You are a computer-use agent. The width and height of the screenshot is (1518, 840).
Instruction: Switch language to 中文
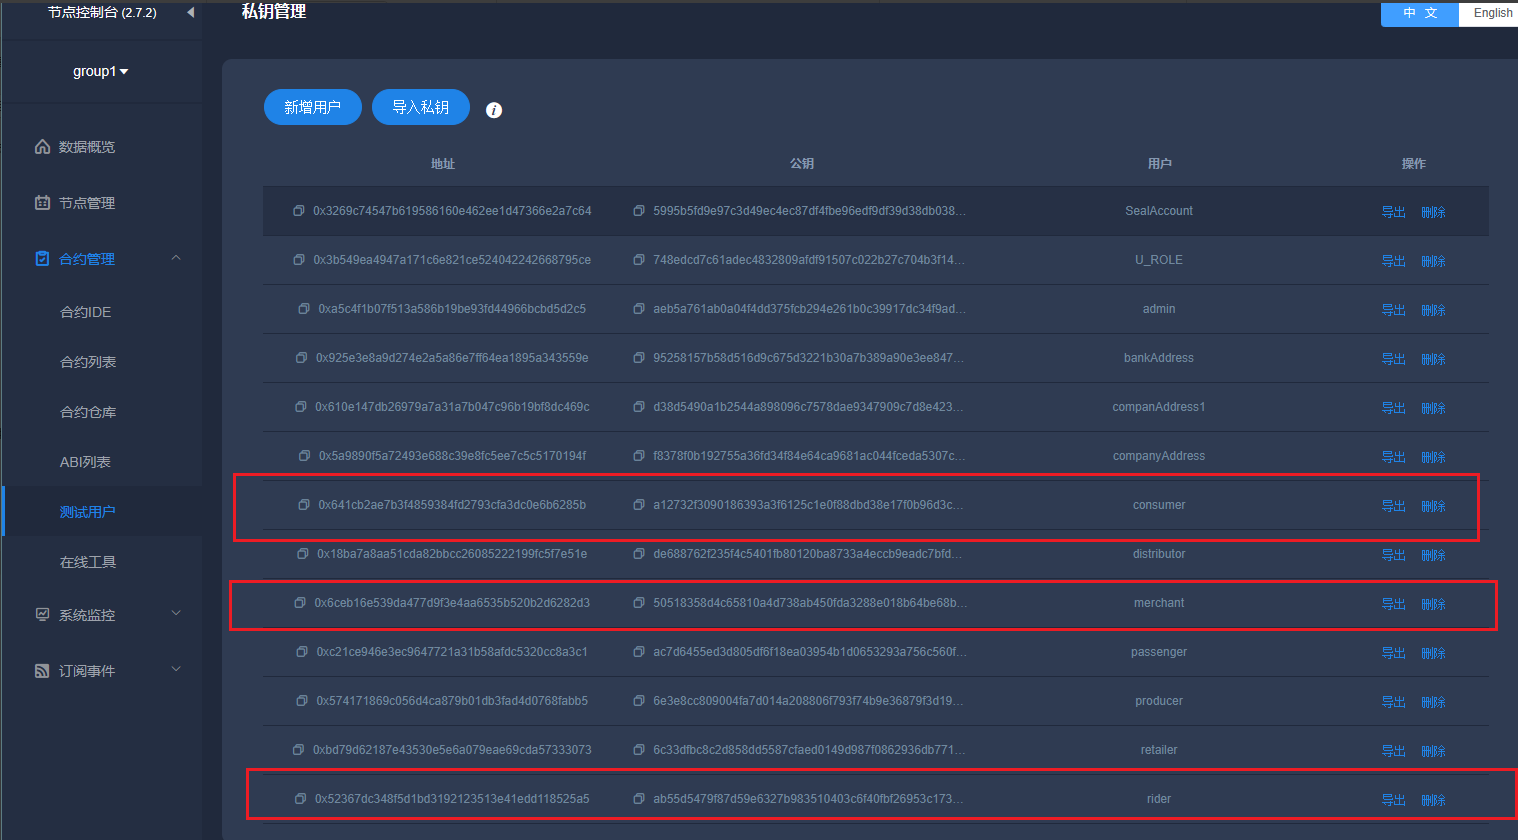[x=1420, y=13]
